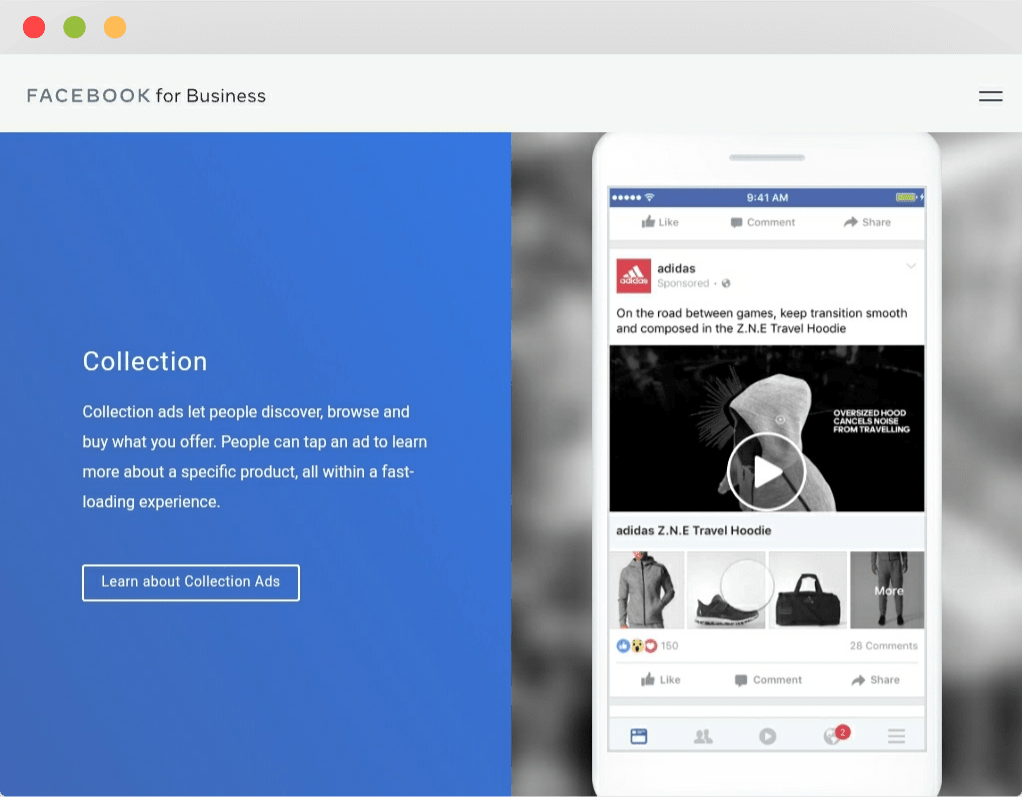
Task: Click the Collection heading
Action: coord(145,362)
